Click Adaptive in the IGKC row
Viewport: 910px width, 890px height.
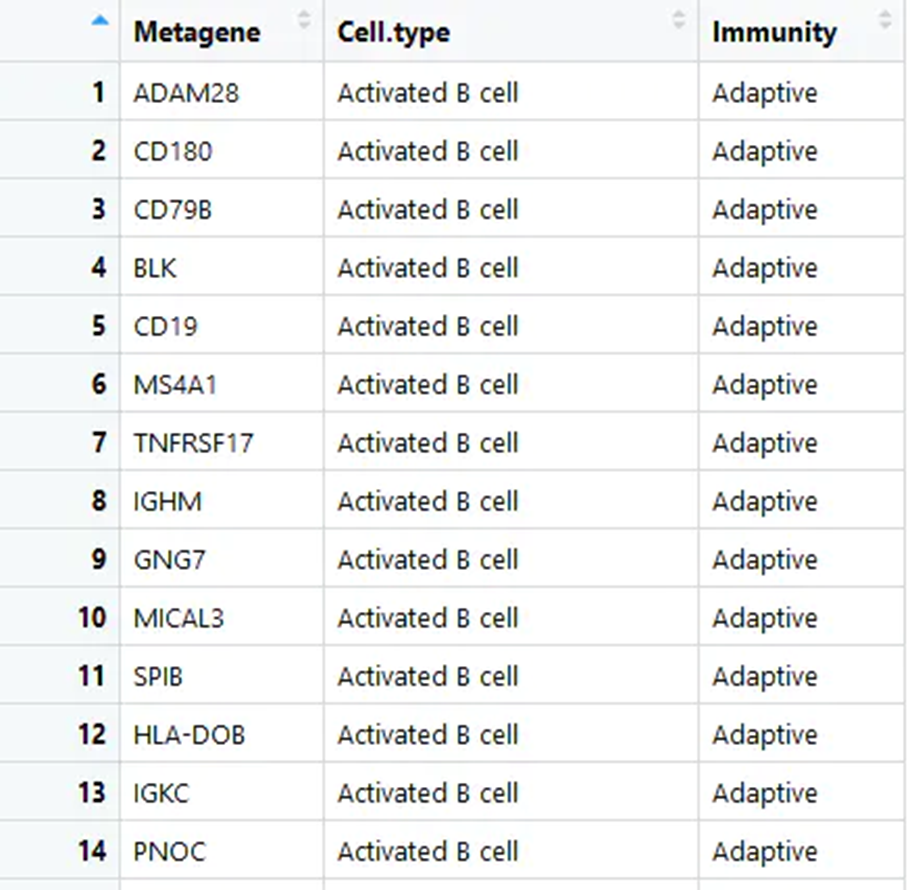tap(765, 793)
